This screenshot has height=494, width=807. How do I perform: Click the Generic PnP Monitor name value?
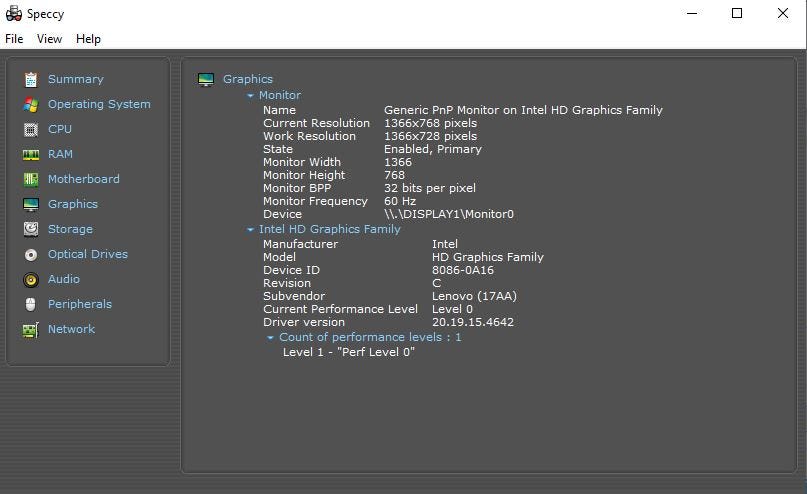[523, 110]
